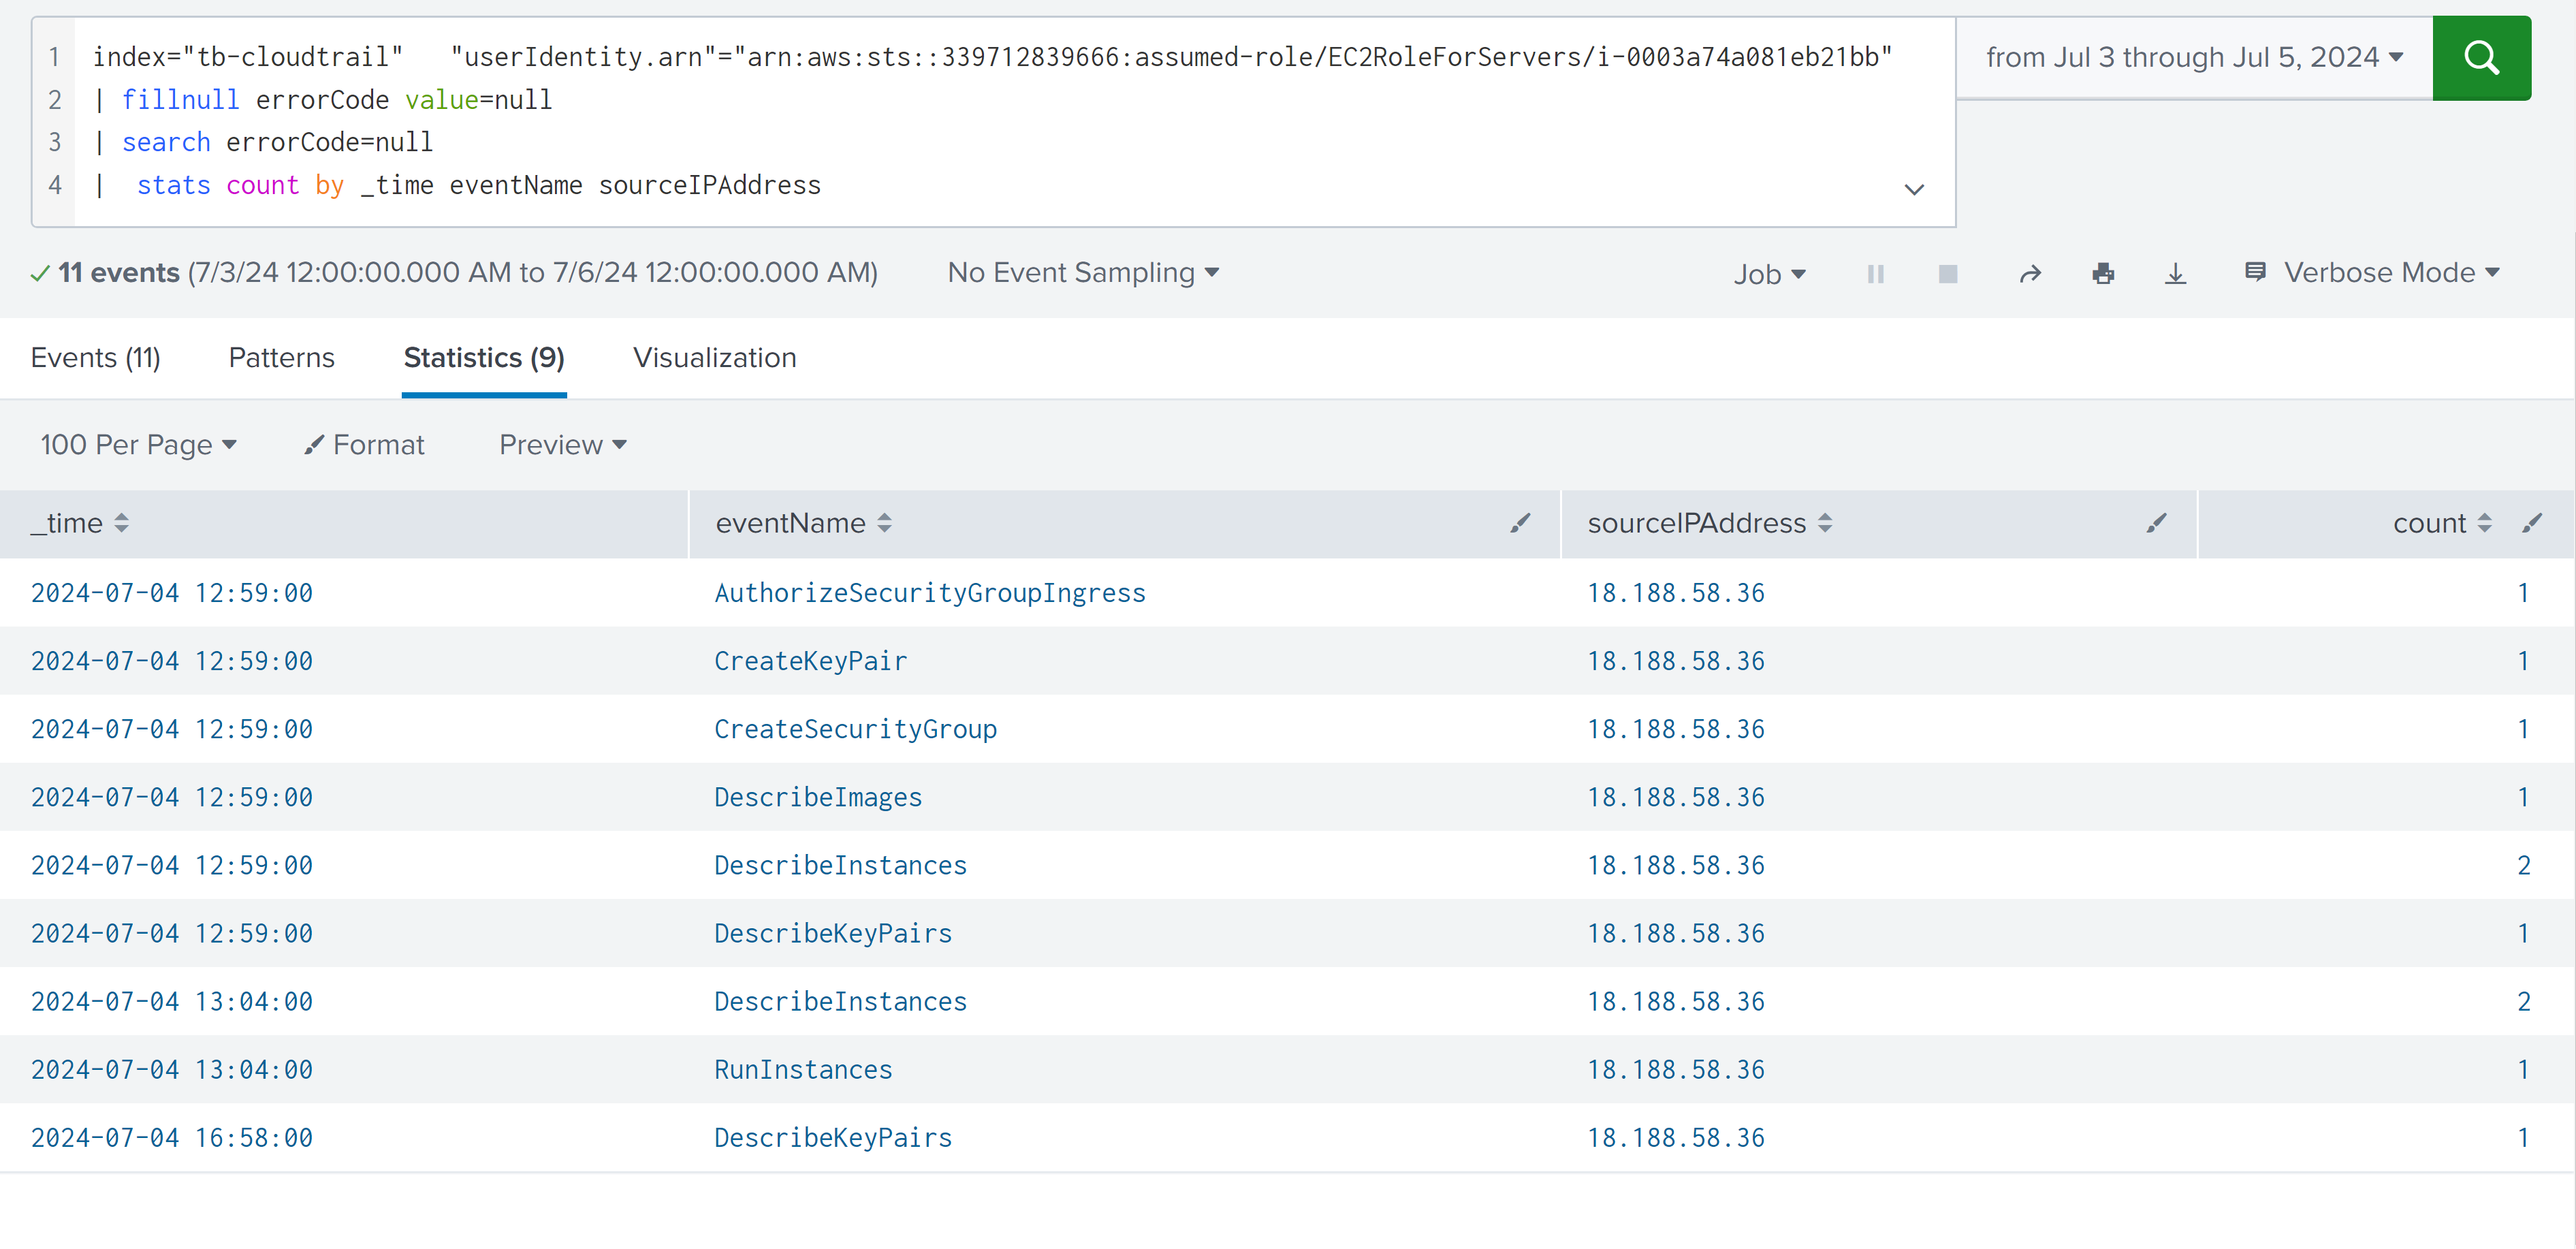This screenshot has height=1249, width=2576.
Task: Edit count column format pencil
Action: tap(2531, 523)
